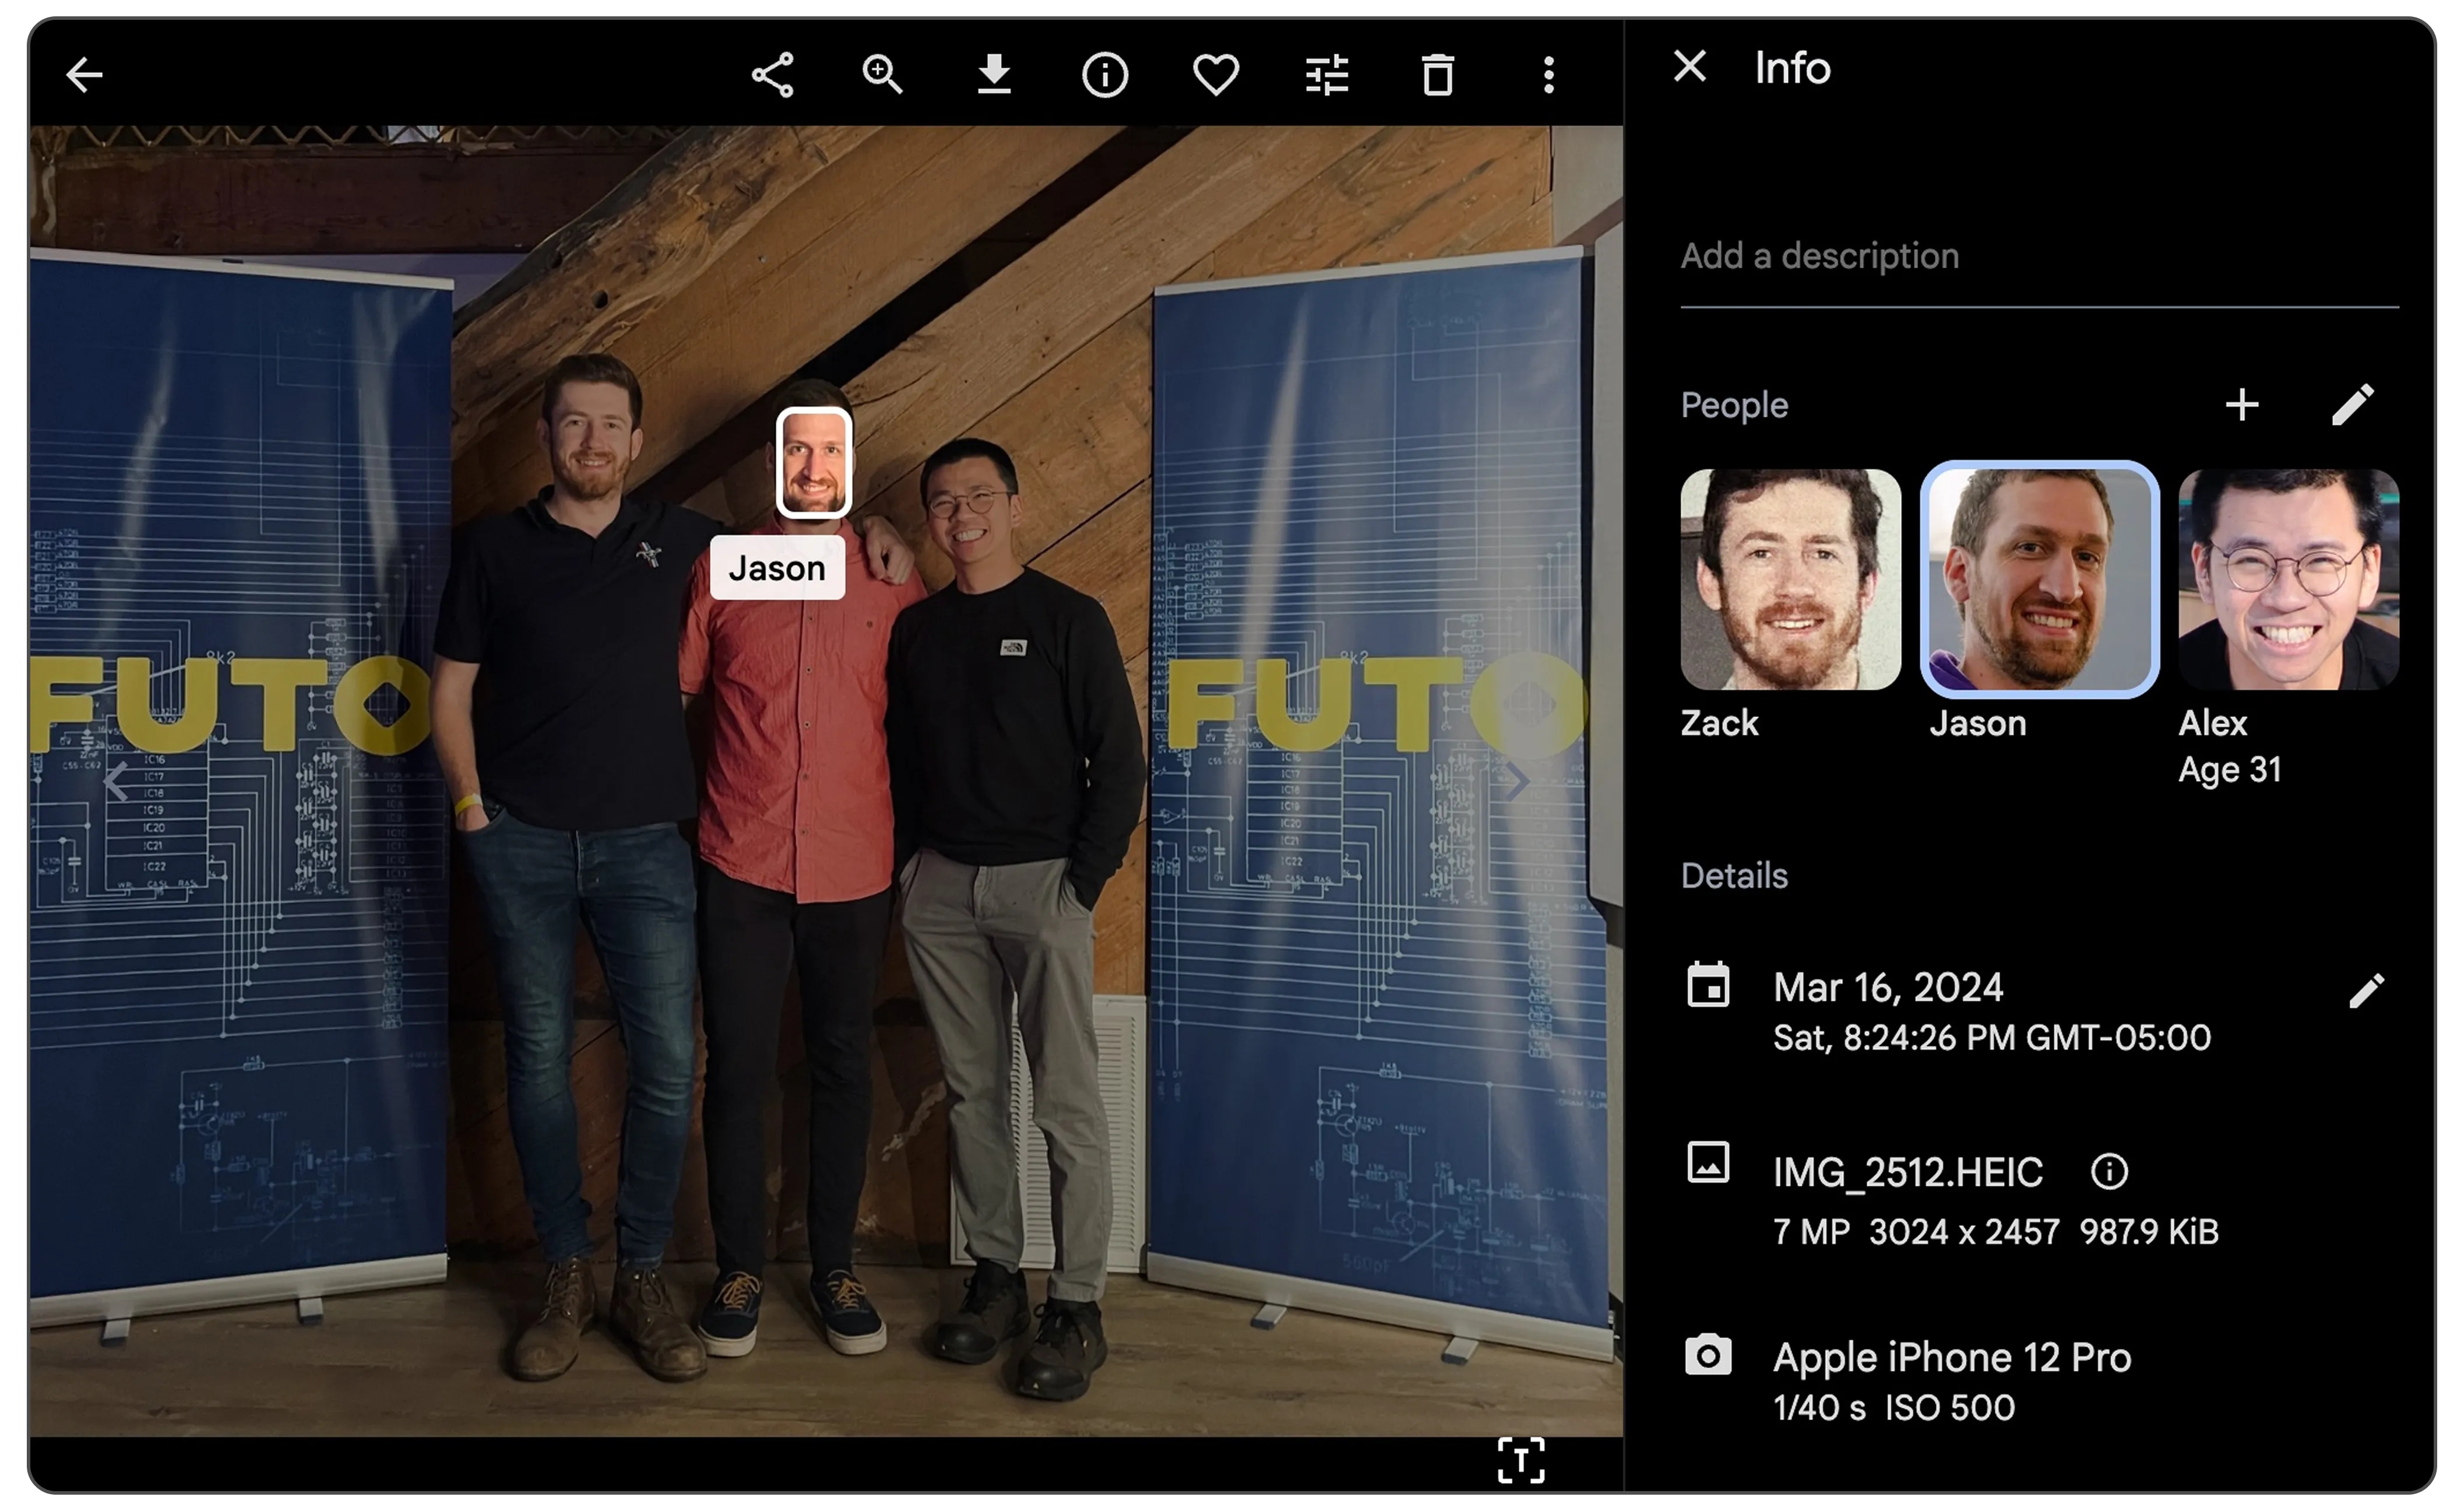Click the Jason name tag on photo
This screenshot has width=2464, height=1511.
point(777,568)
